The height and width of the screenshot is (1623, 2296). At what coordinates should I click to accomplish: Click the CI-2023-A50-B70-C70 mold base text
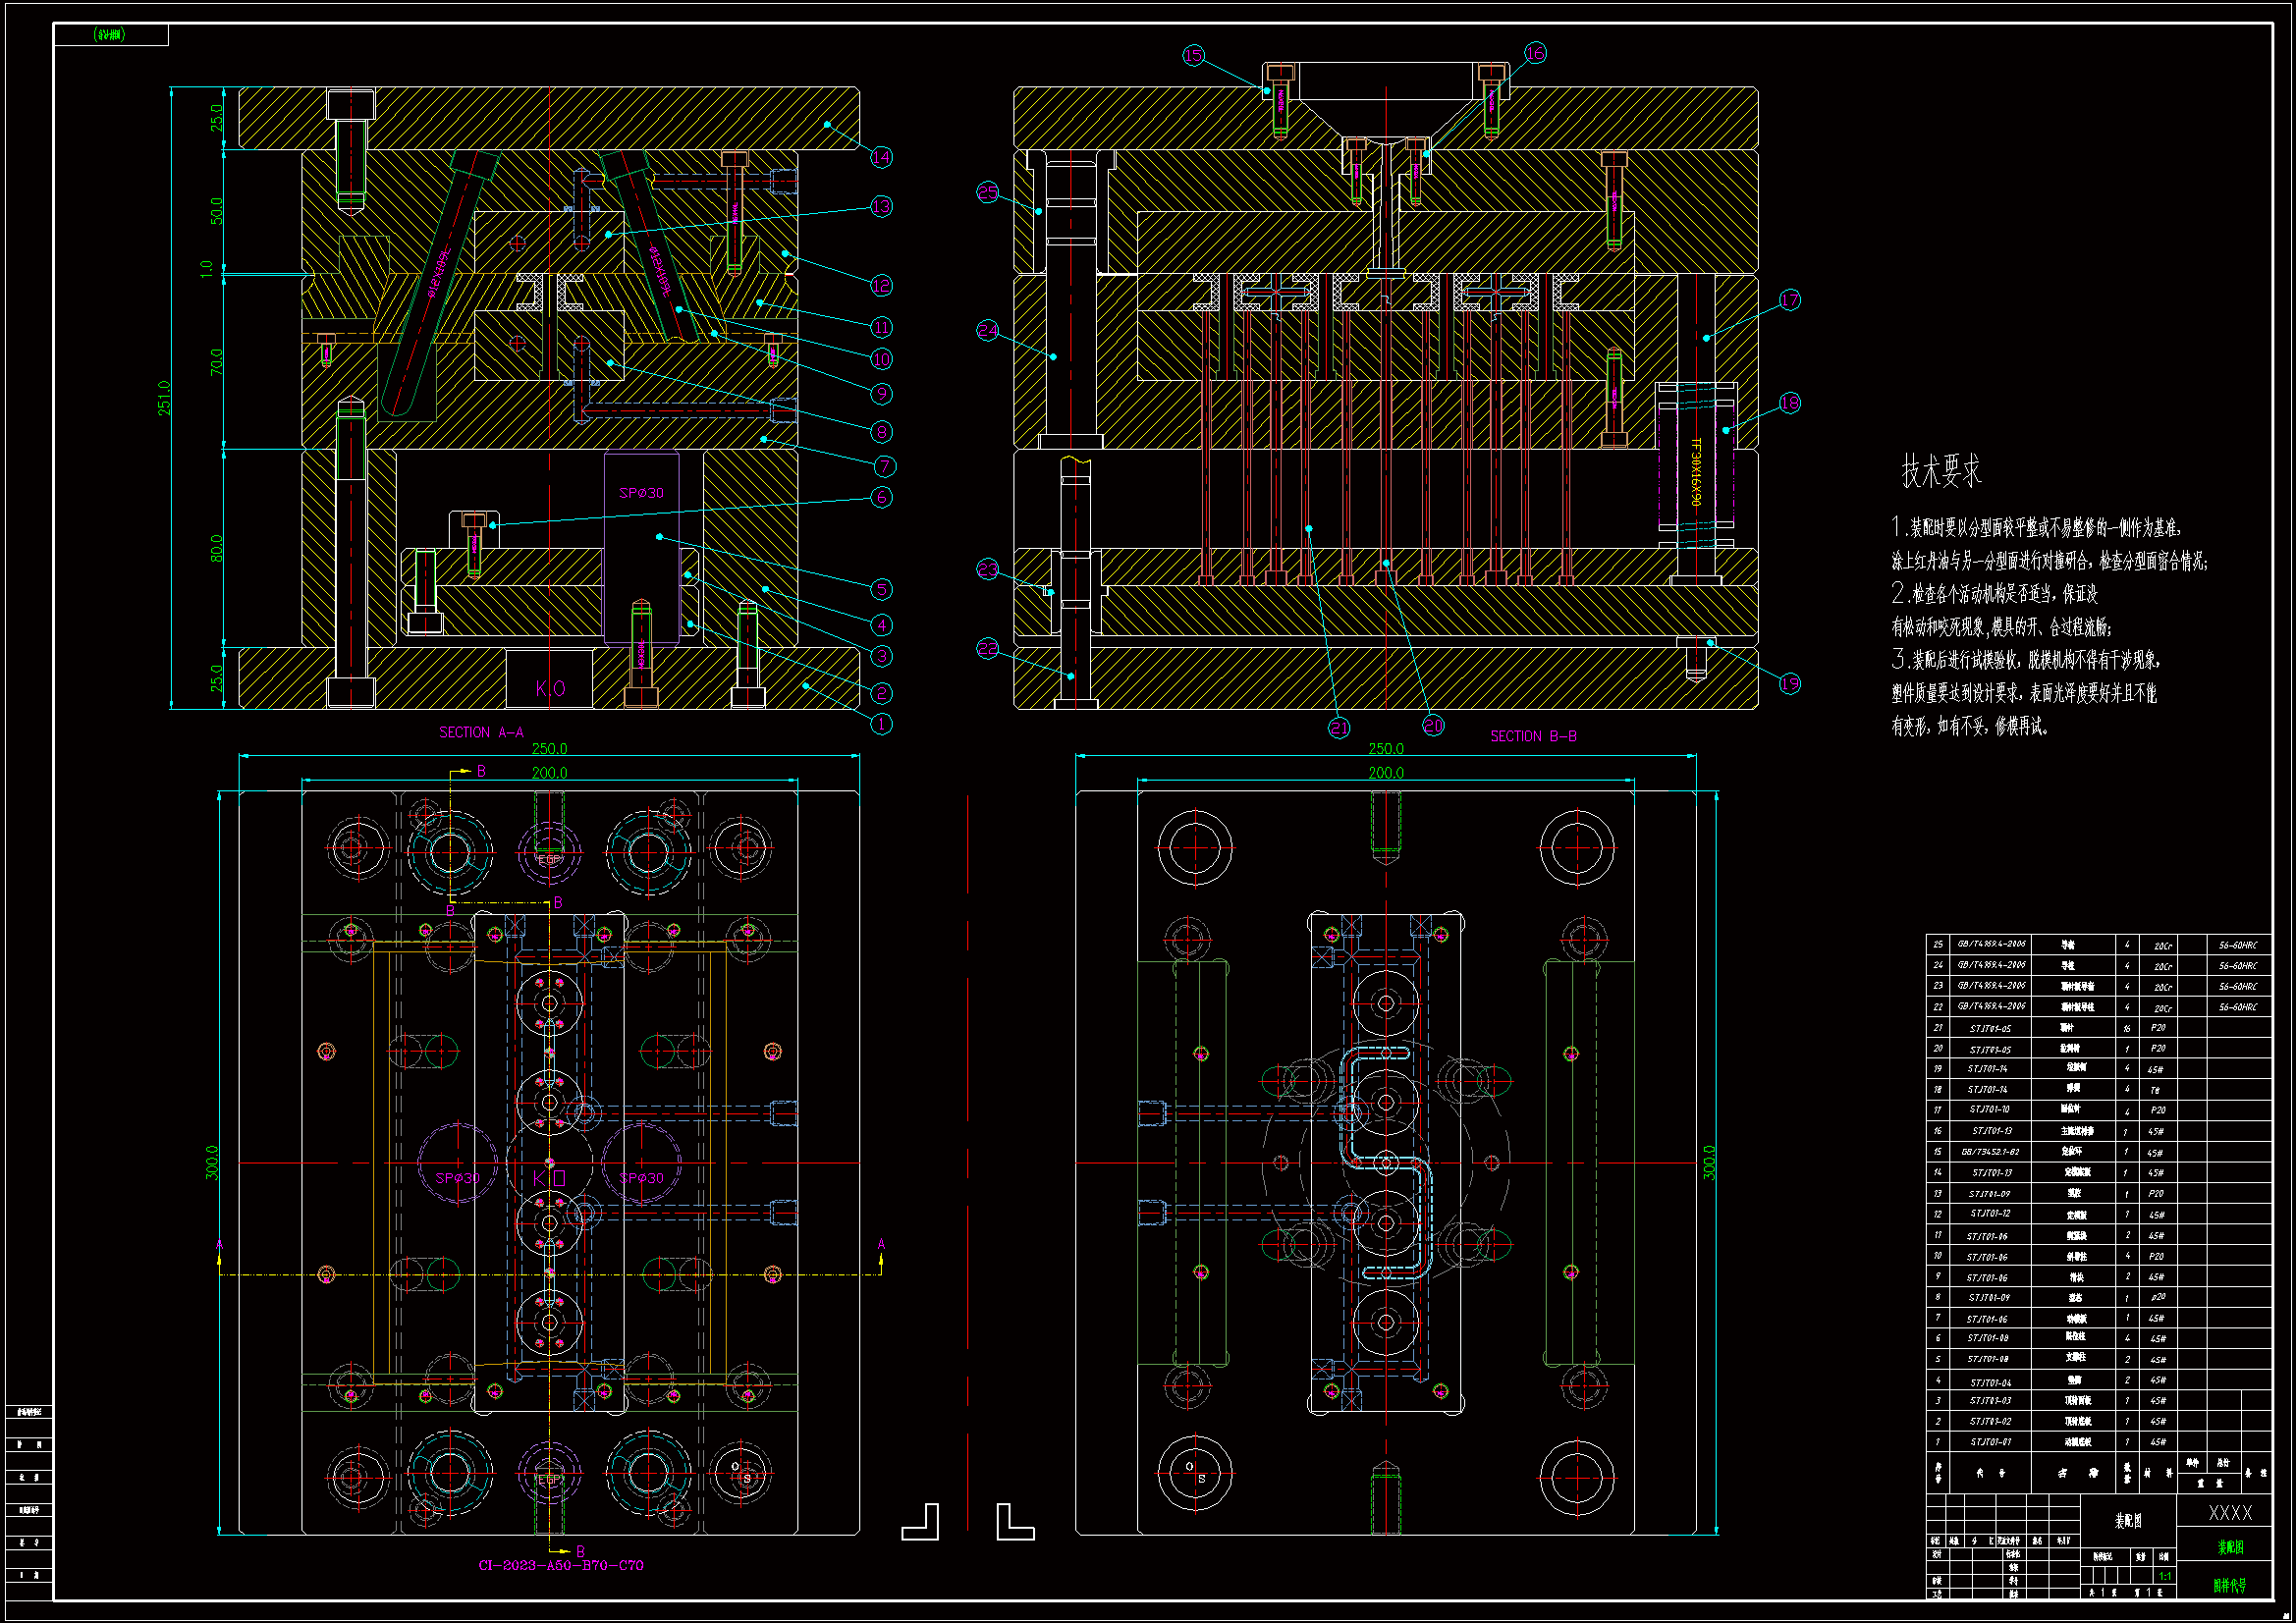[561, 1565]
